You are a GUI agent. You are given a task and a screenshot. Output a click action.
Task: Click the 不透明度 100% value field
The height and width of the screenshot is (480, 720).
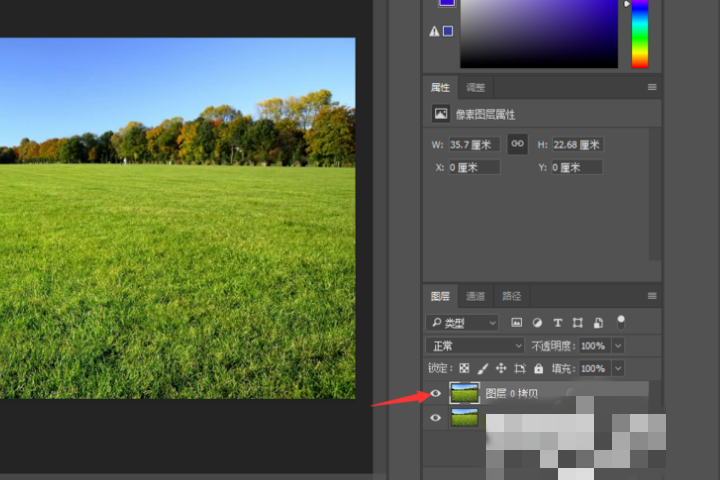(594, 345)
